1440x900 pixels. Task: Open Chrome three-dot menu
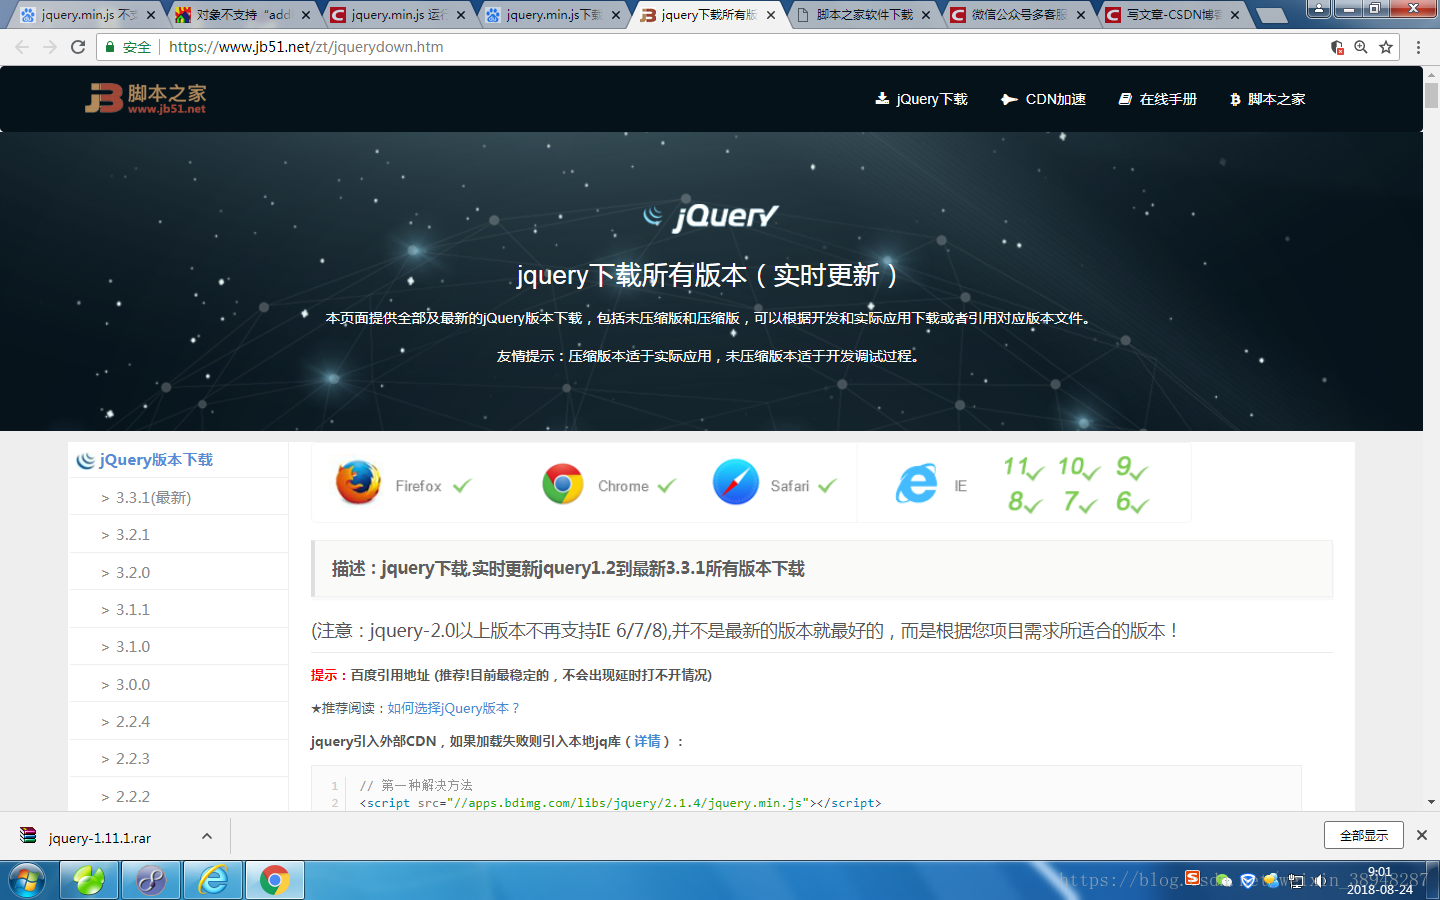point(1418,47)
